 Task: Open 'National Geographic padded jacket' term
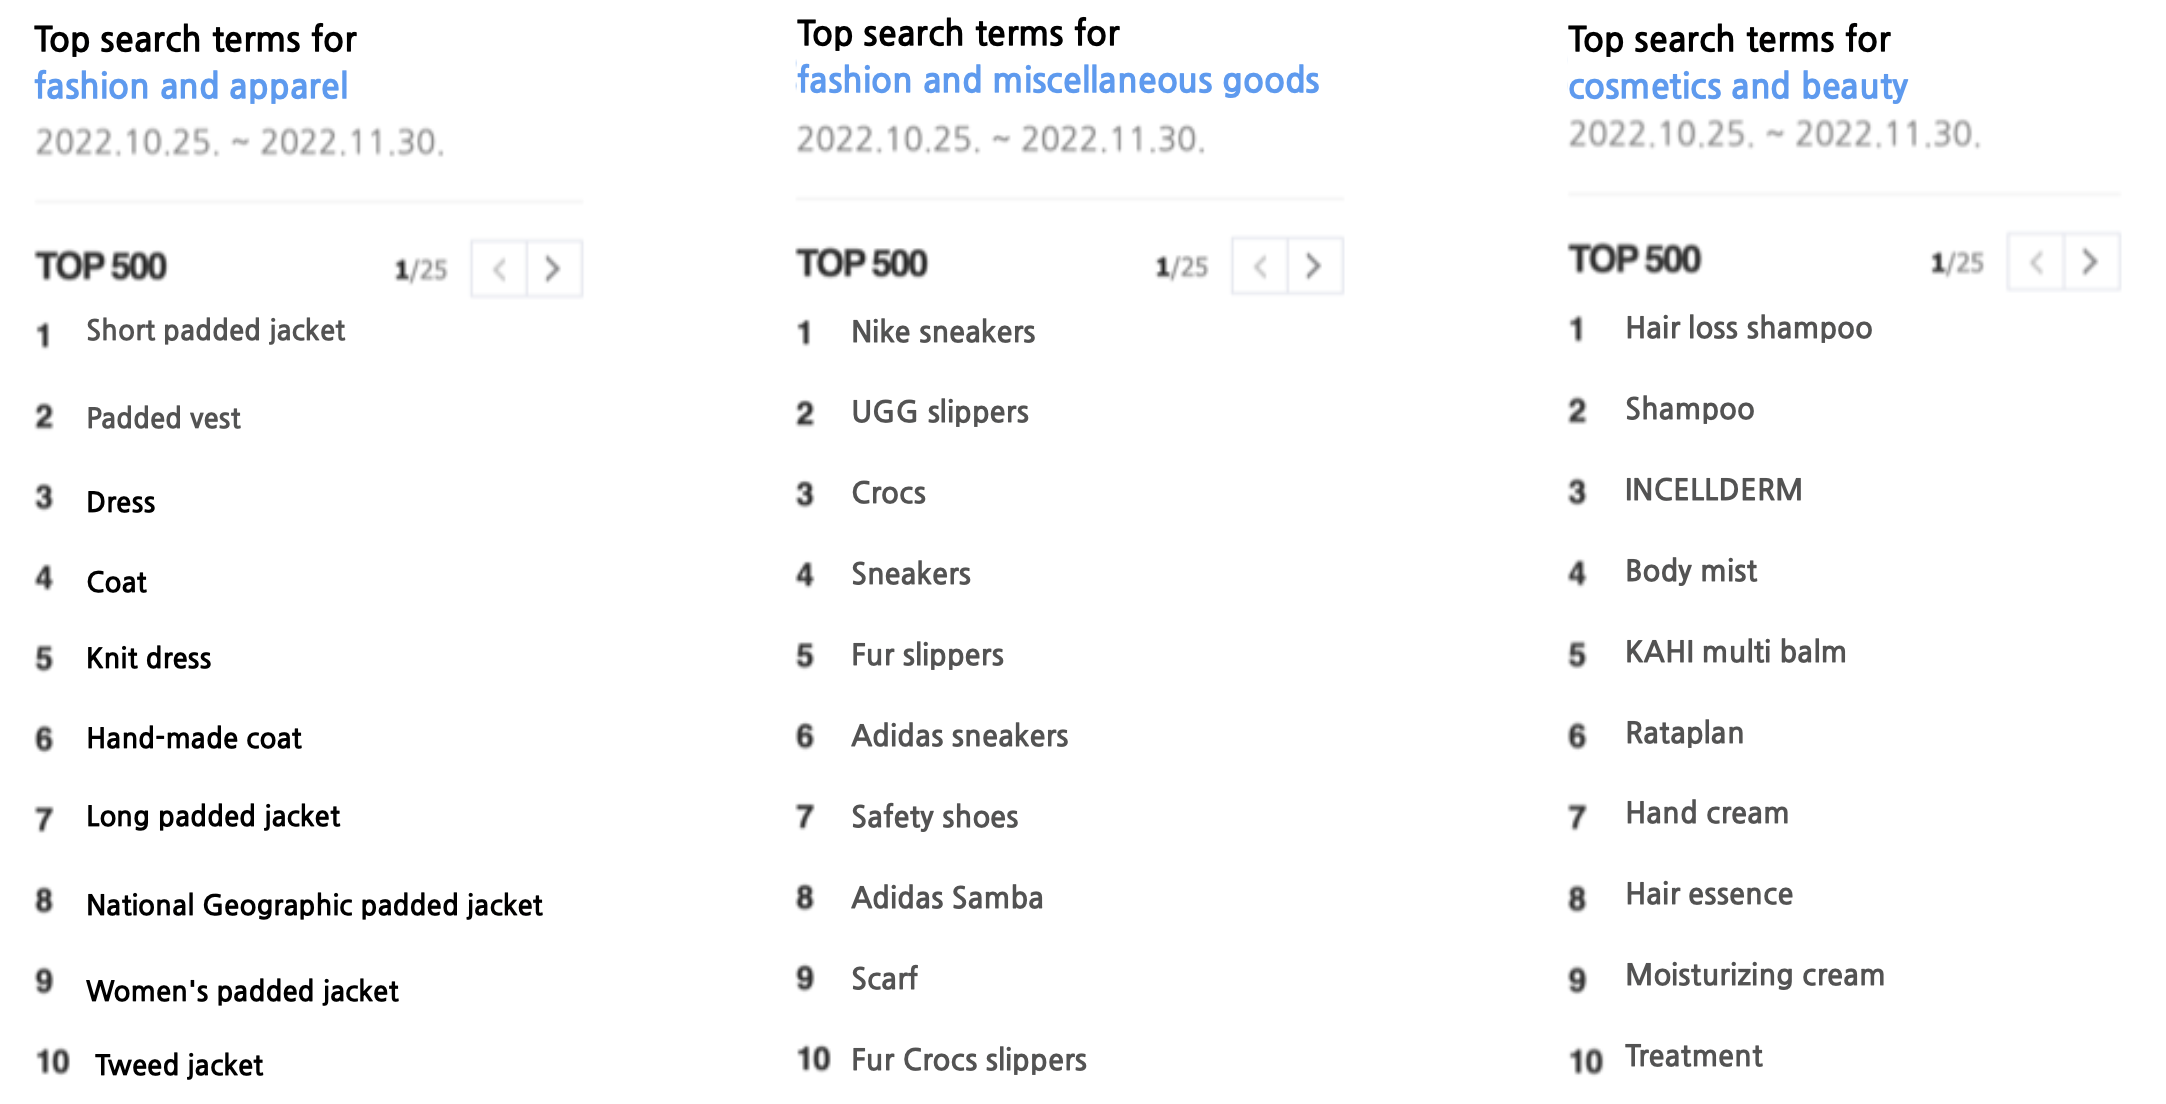(x=314, y=905)
